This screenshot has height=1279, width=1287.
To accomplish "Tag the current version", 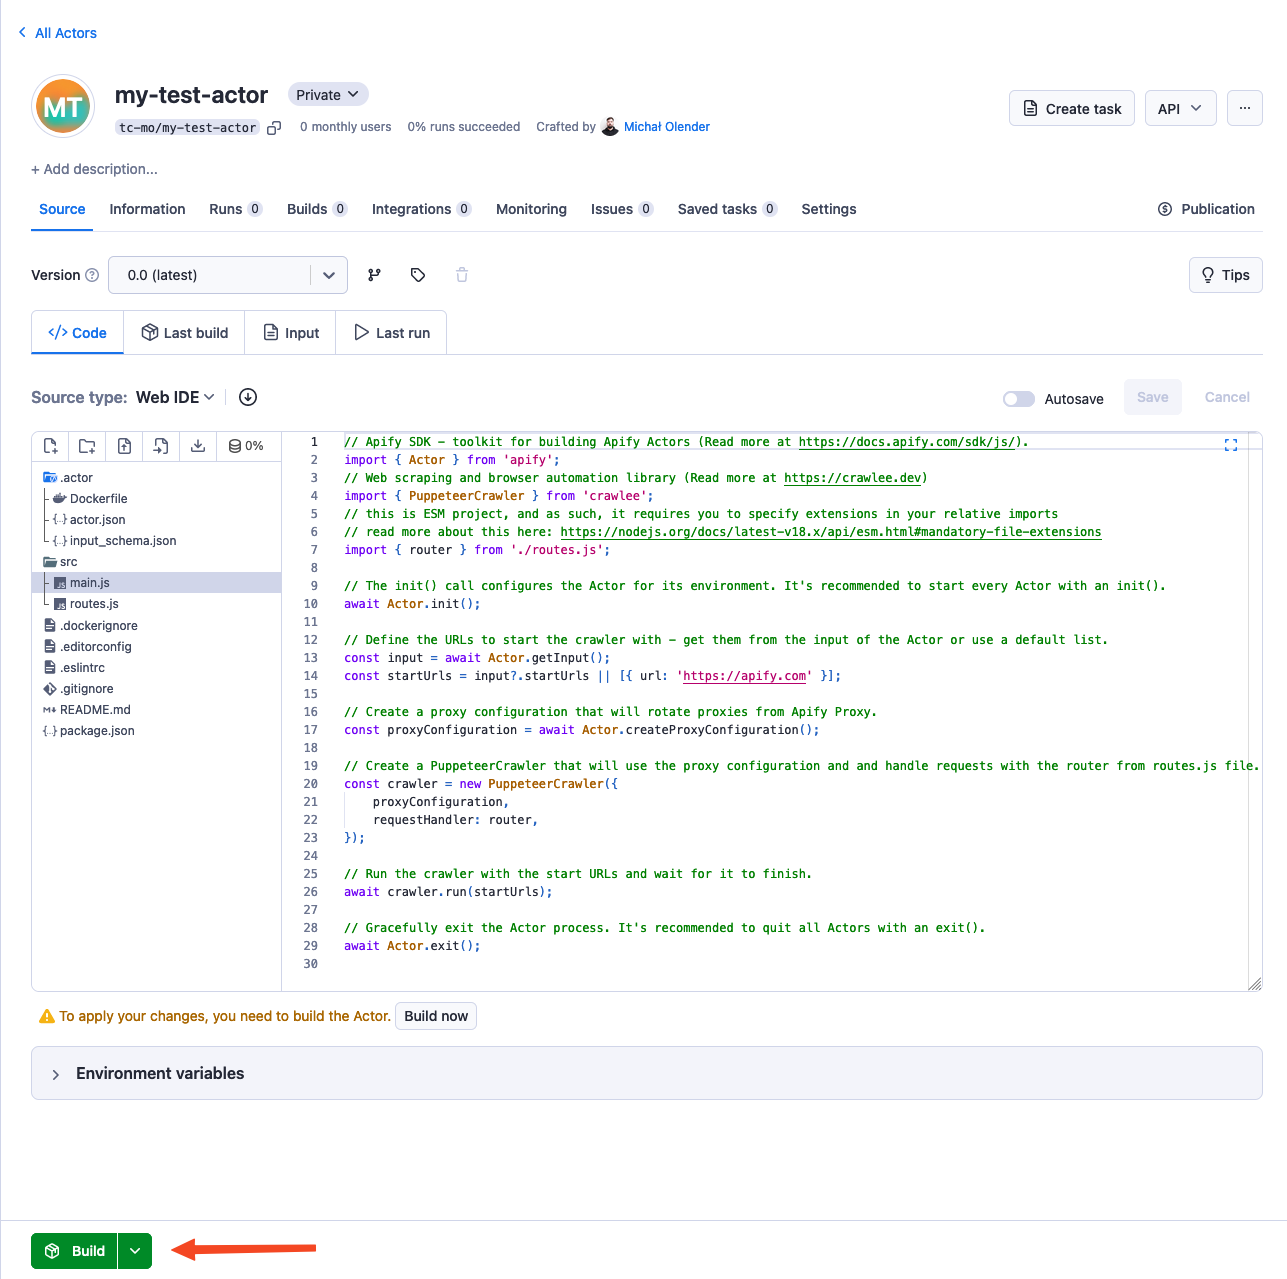I will pyautogui.click(x=418, y=275).
